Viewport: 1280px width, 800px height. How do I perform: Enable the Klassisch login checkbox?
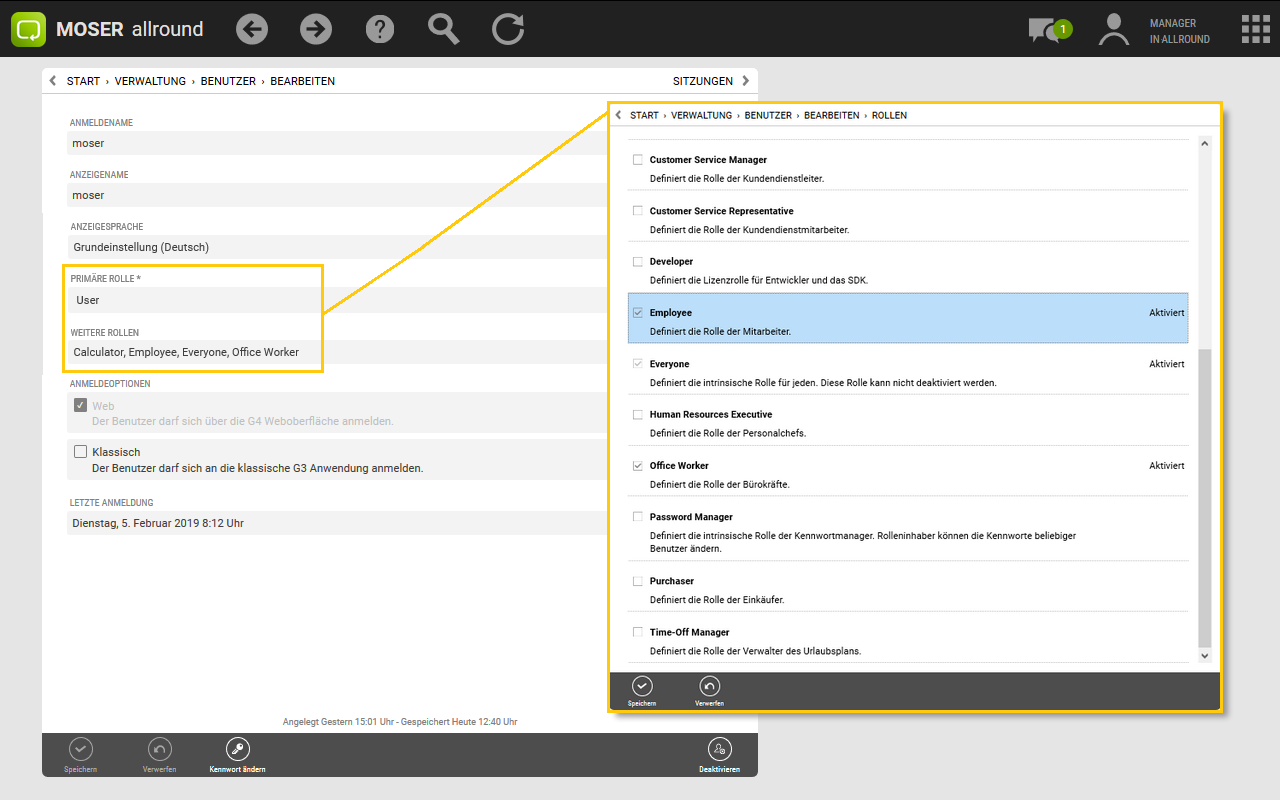81,452
